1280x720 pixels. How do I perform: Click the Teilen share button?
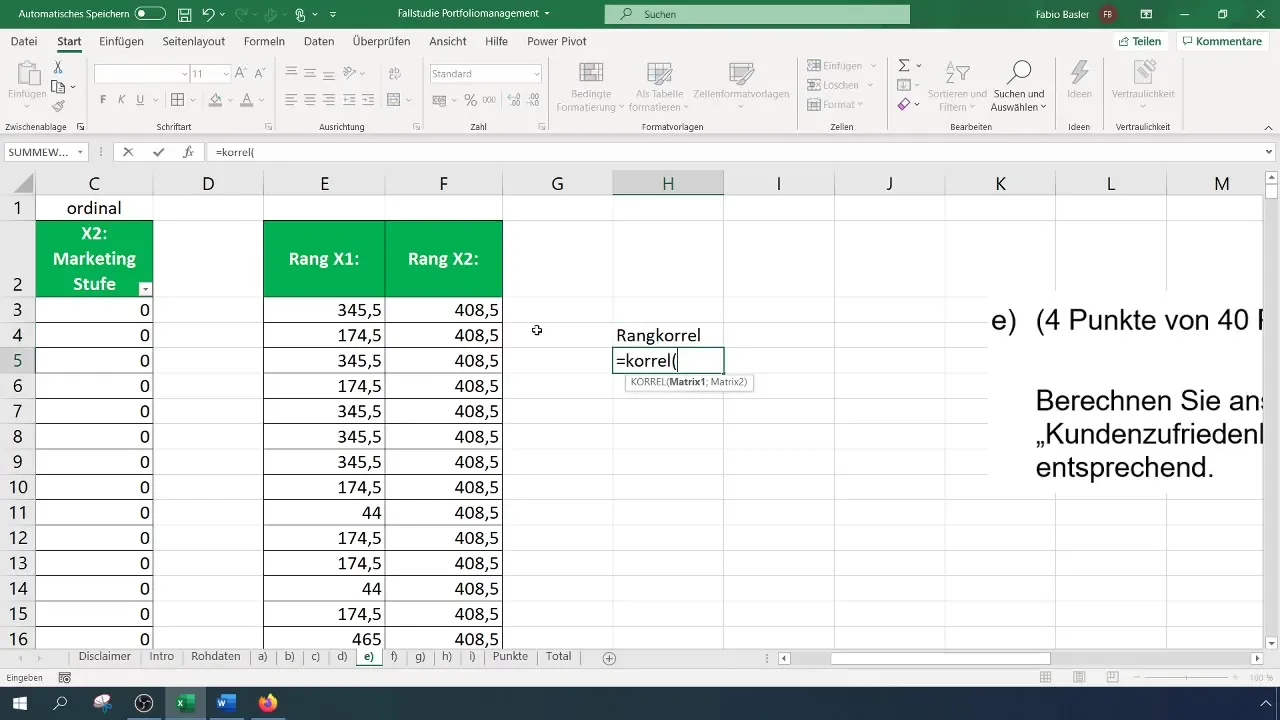[x=1141, y=41]
